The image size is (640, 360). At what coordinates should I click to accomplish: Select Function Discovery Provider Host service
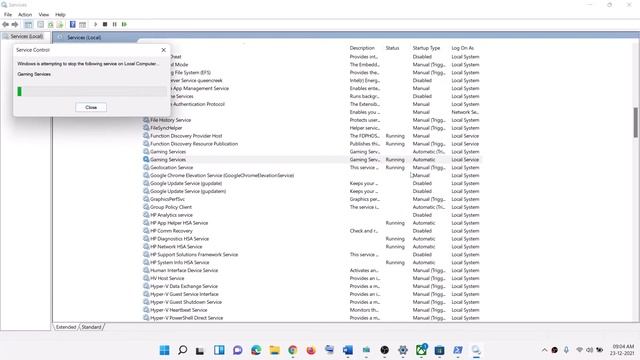[x=312, y=136]
